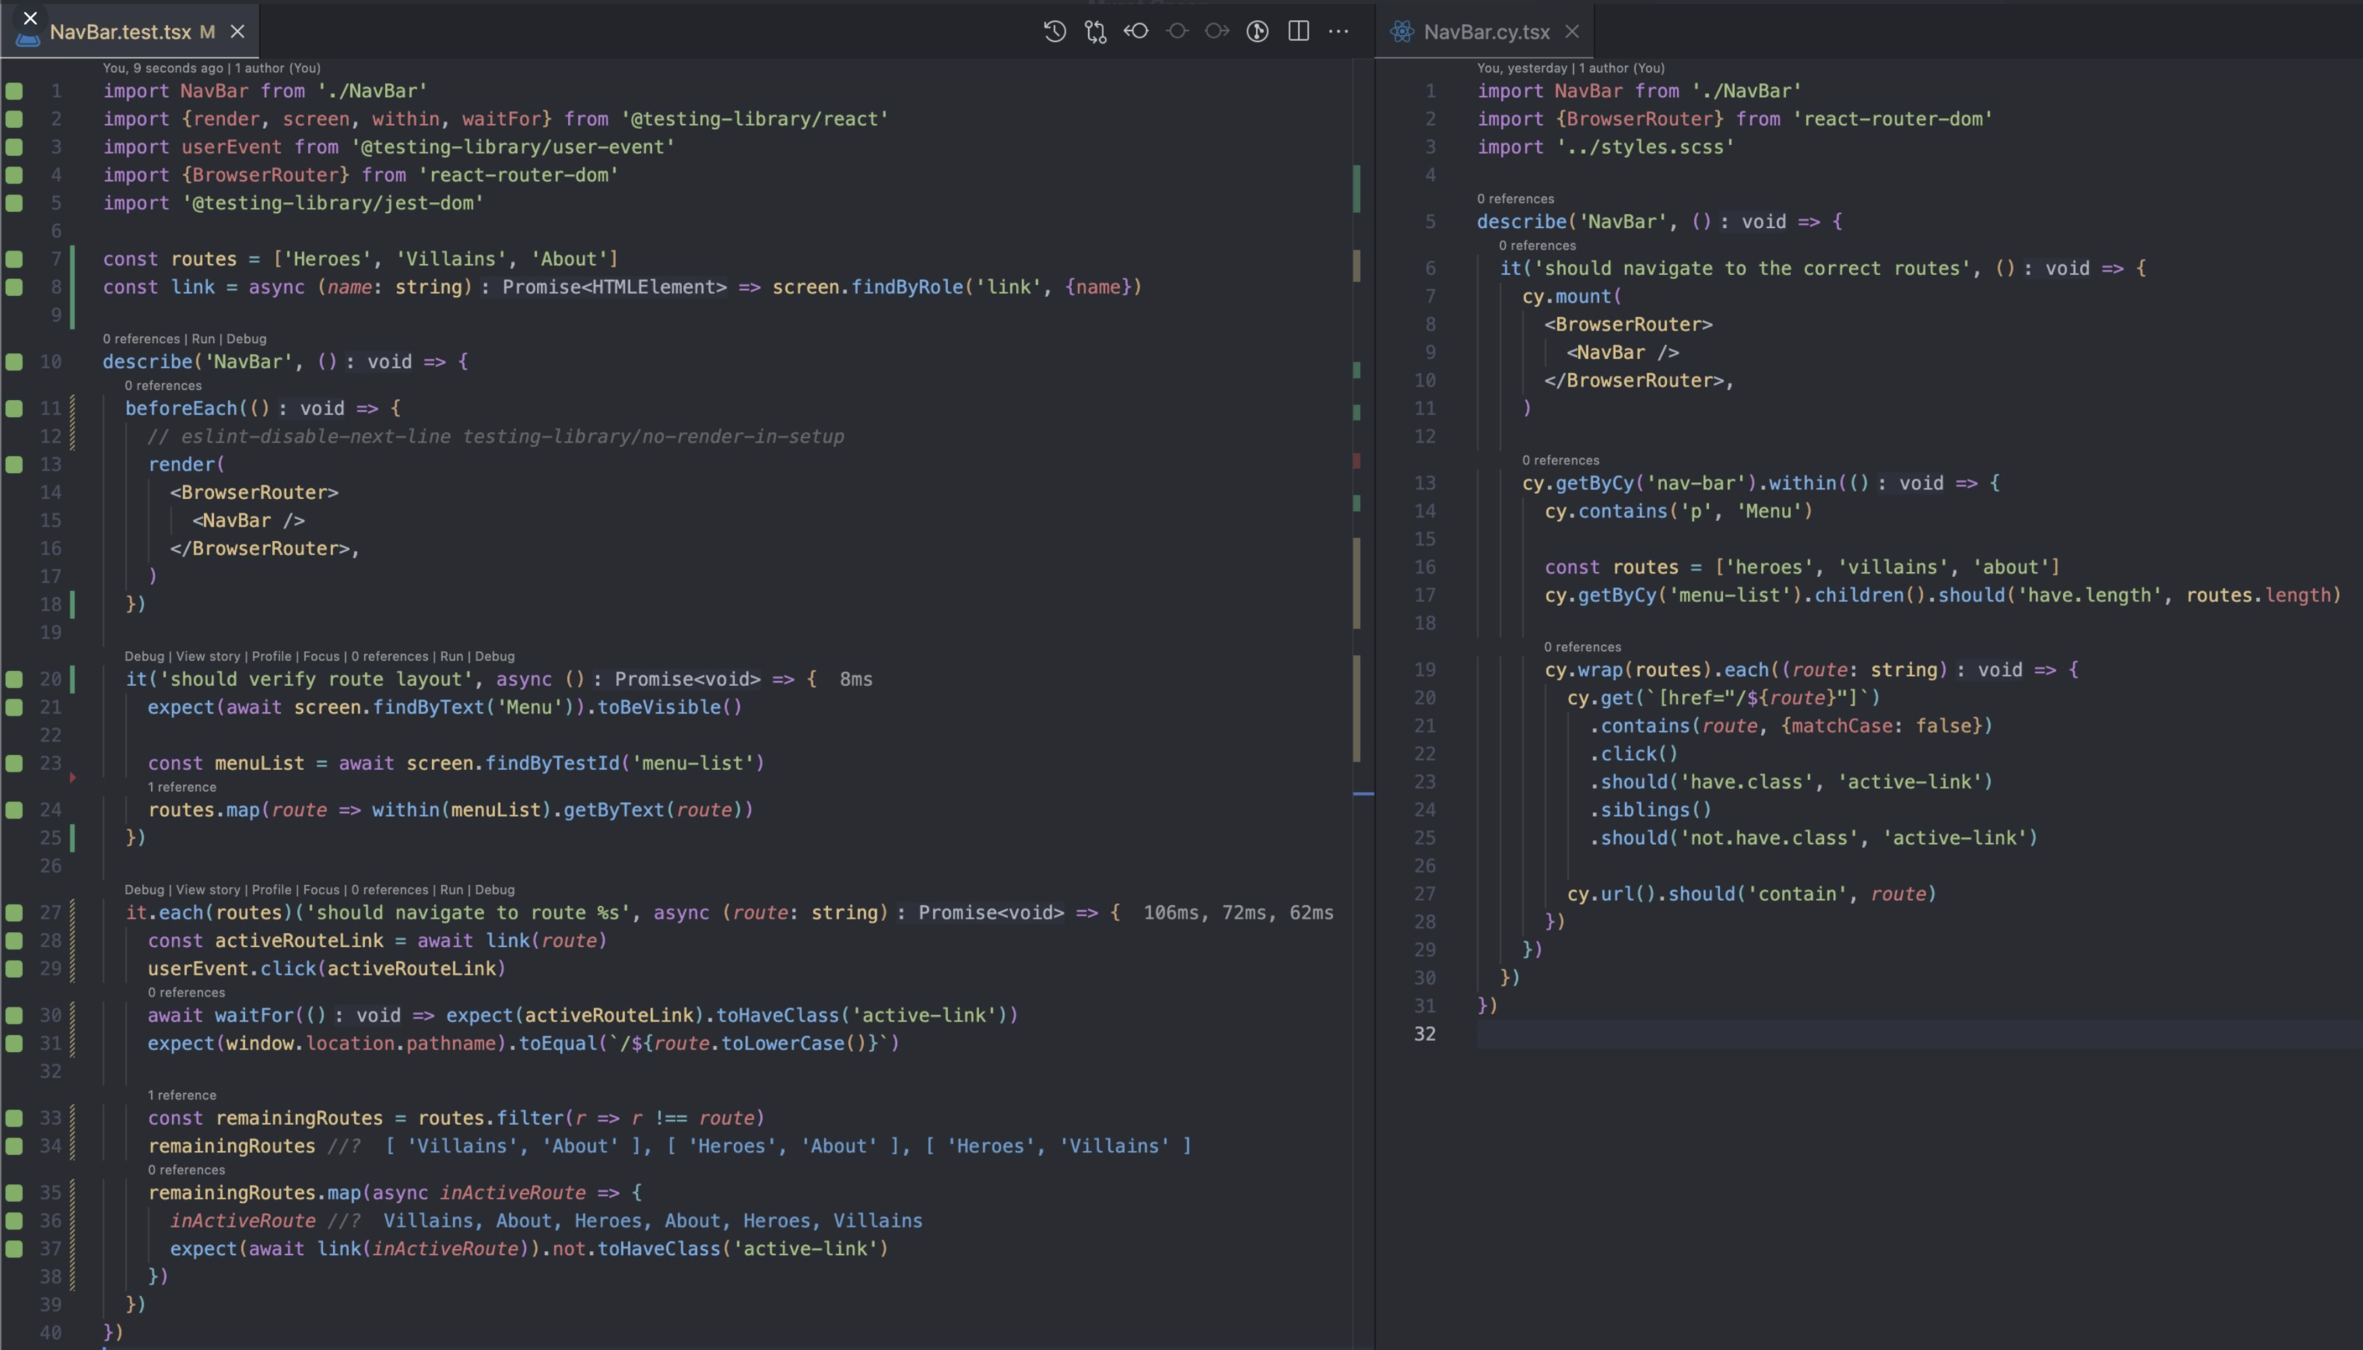
Task: Split the editor to the right
Action: click(1298, 31)
